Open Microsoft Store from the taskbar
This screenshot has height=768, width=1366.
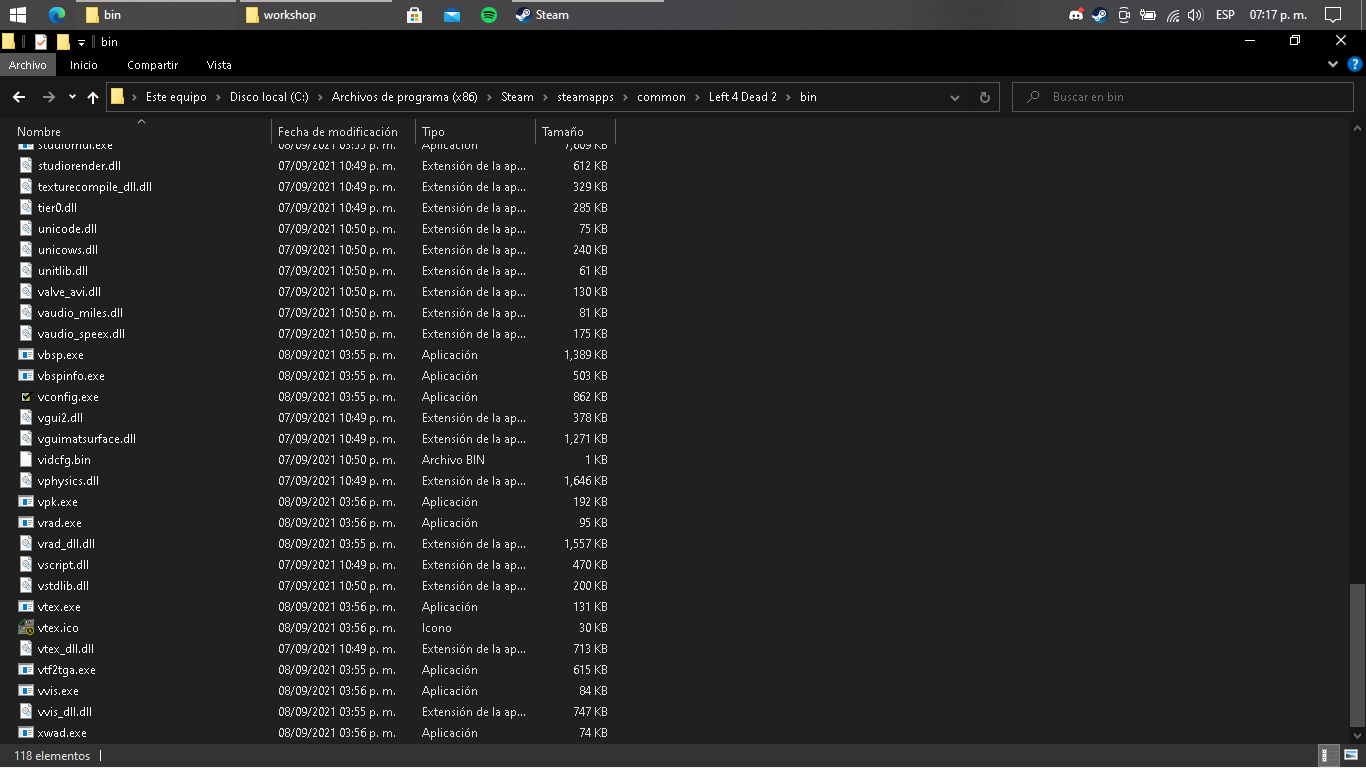[x=414, y=15]
